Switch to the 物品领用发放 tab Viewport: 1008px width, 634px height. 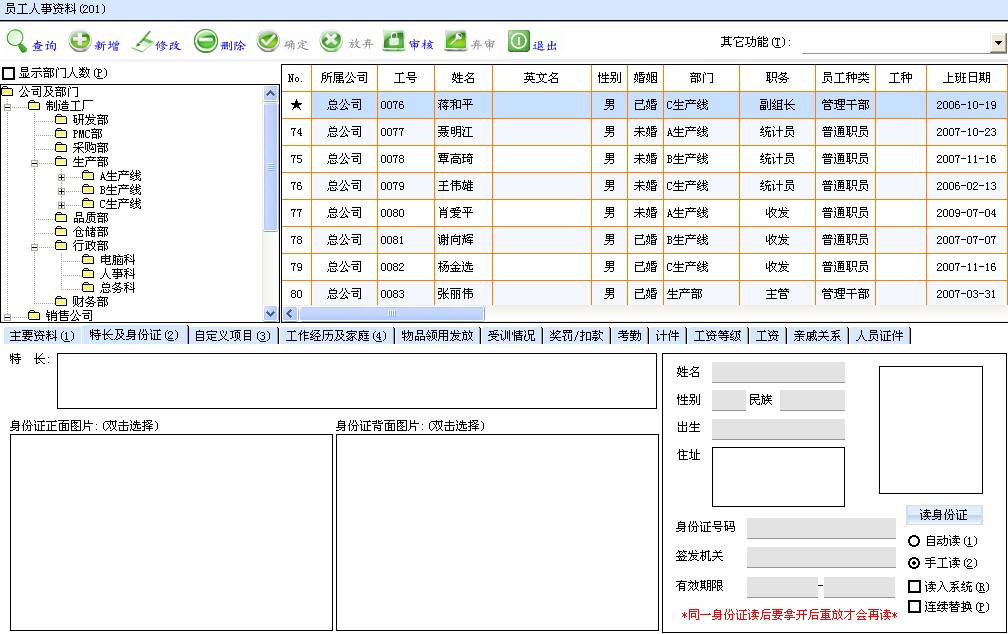(437, 336)
